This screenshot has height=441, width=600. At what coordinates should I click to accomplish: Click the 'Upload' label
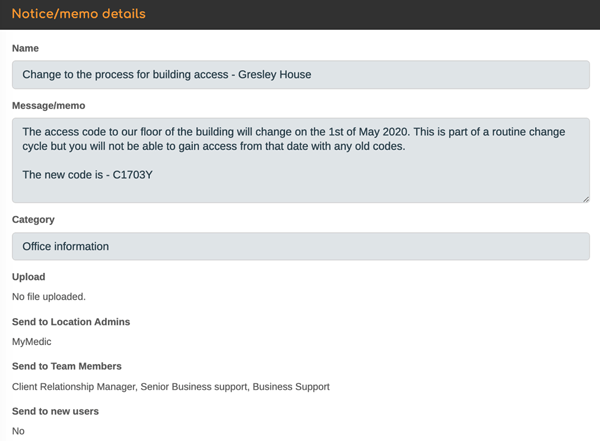29,277
